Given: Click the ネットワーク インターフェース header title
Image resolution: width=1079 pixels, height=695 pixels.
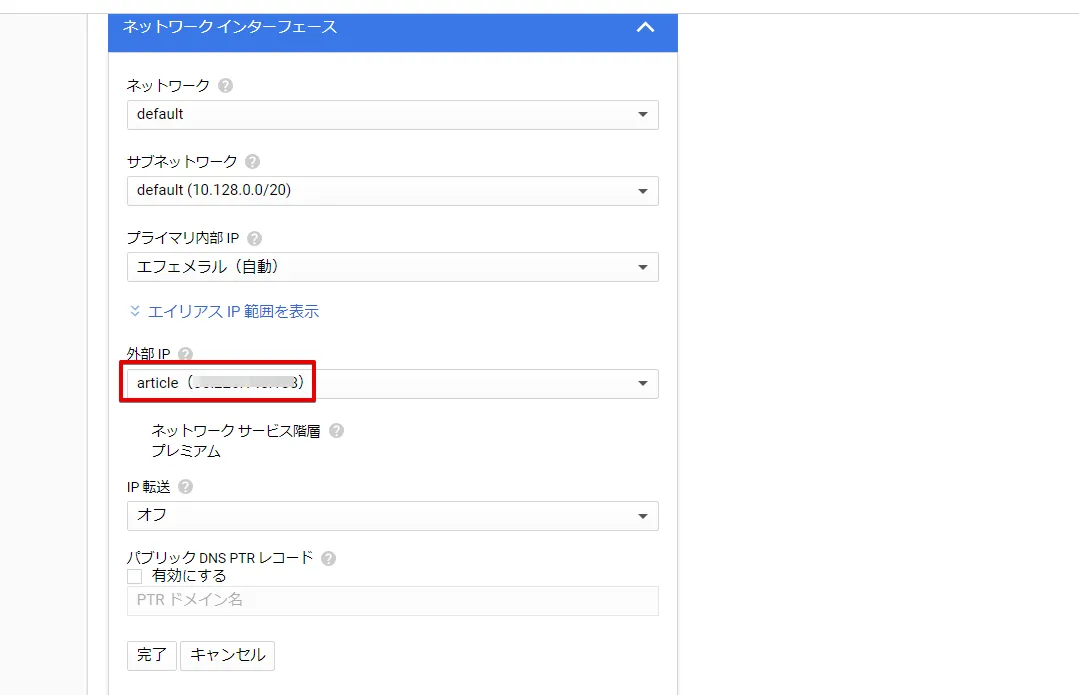Looking at the screenshot, I should point(230,27).
